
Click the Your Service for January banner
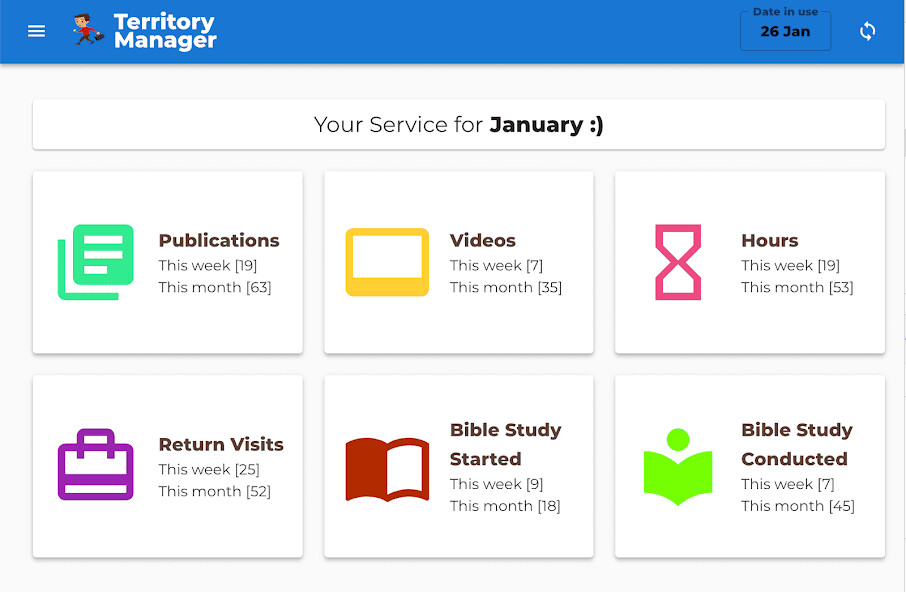tap(459, 125)
